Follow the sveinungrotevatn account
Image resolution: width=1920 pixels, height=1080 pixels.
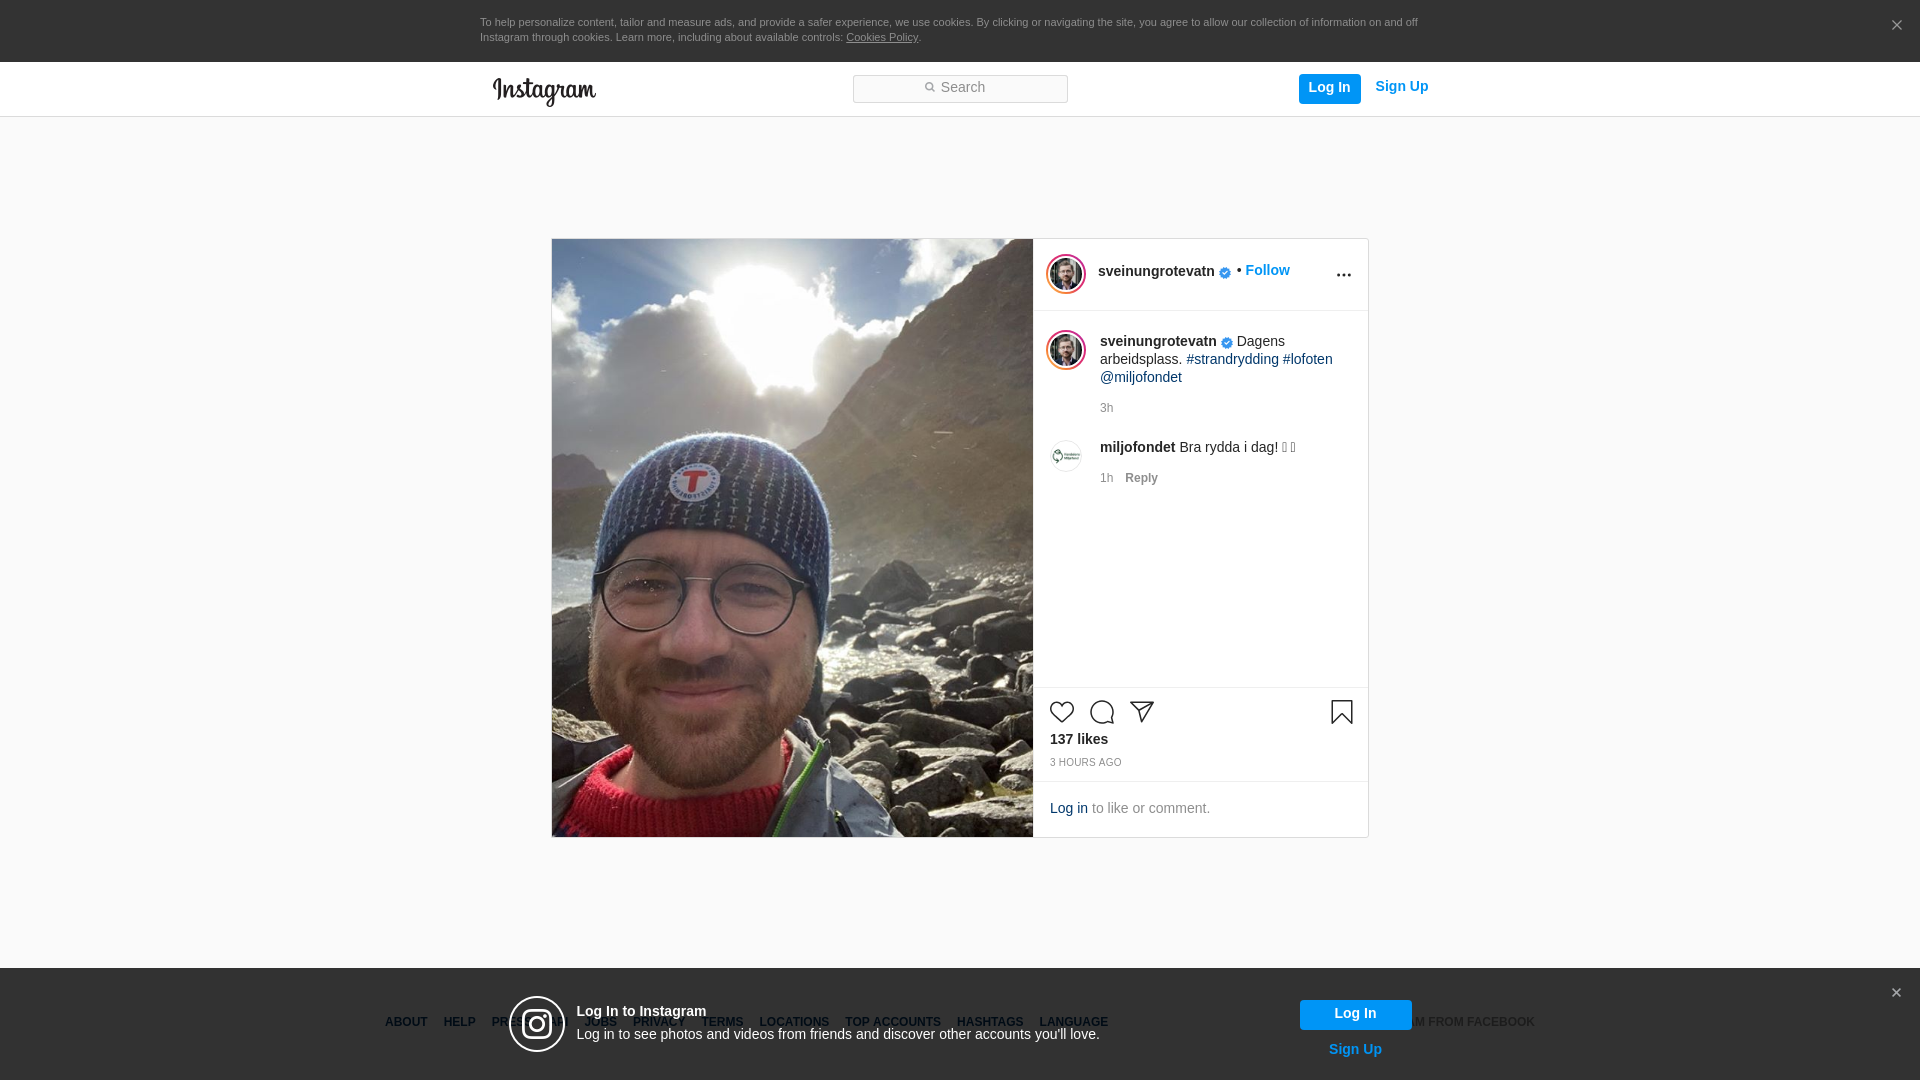click(1267, 271)
